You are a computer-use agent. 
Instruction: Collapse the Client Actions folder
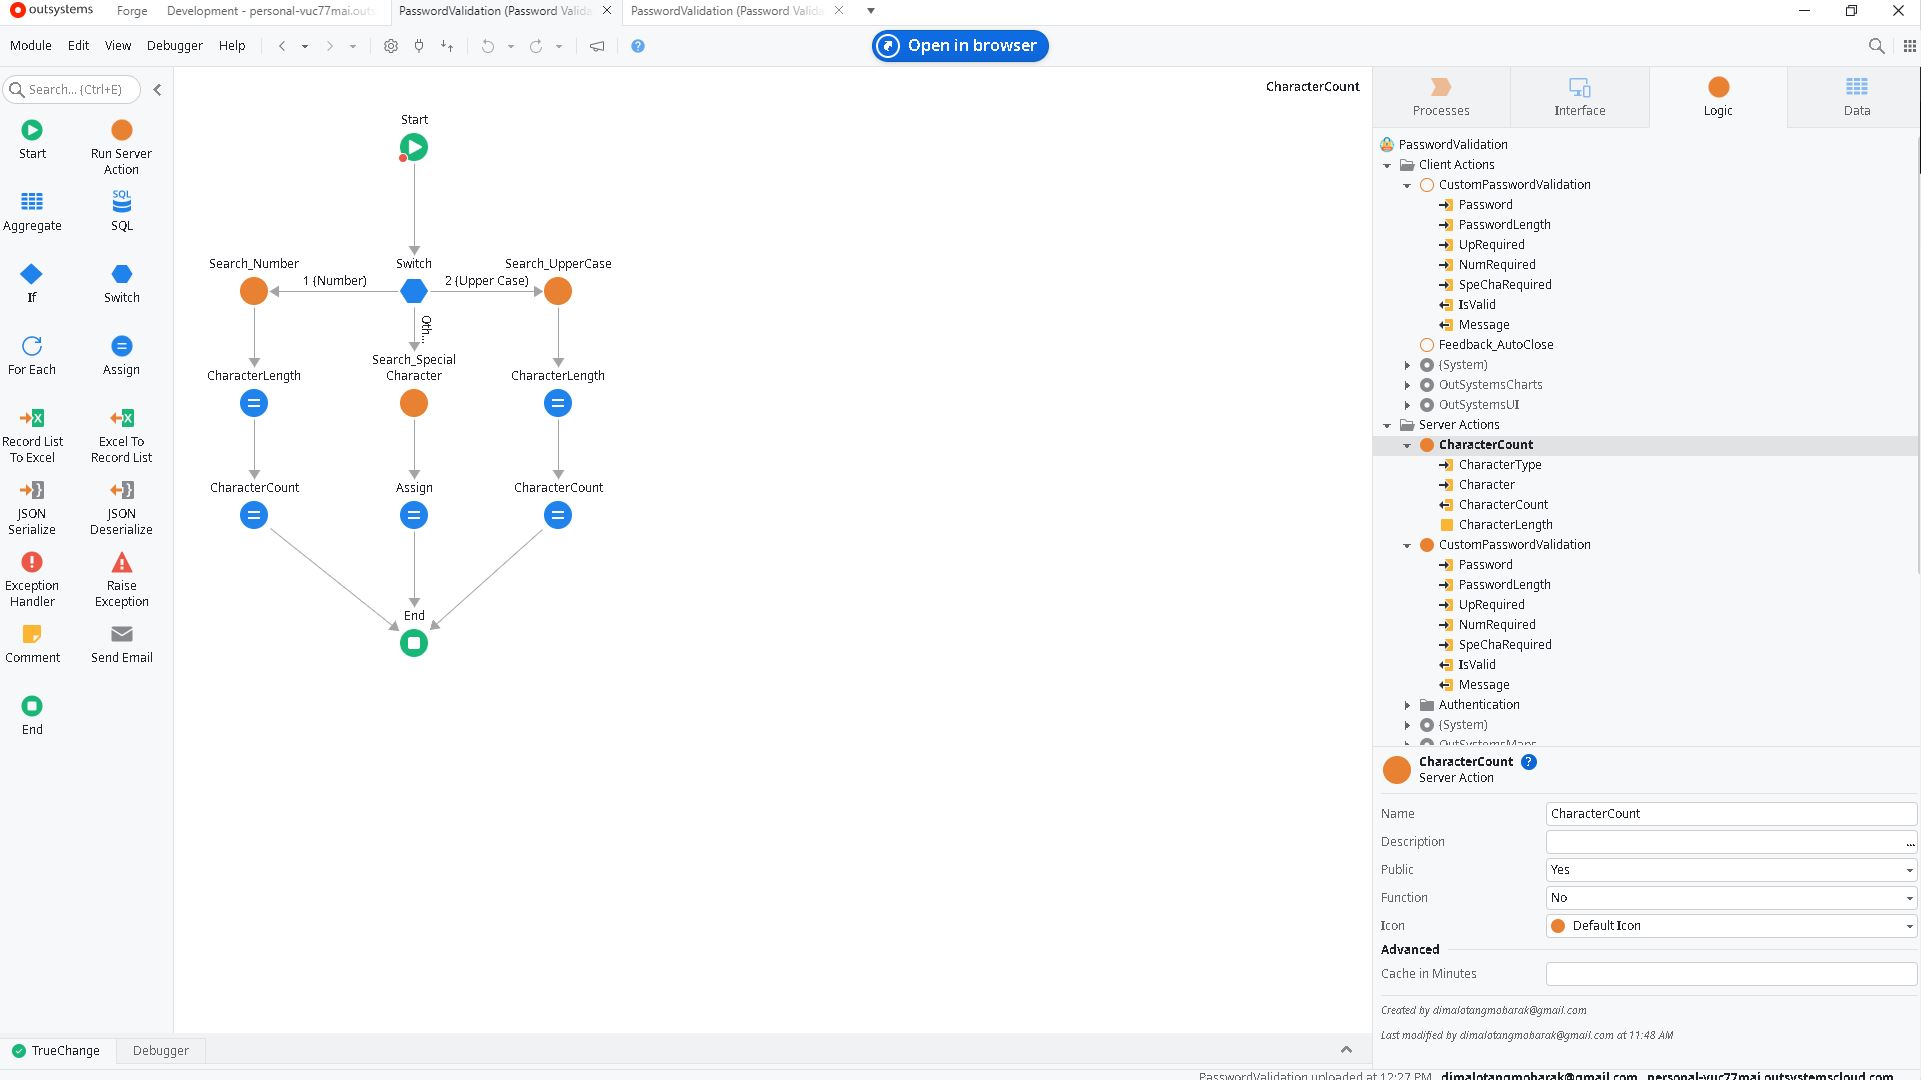pos(1387,165)
